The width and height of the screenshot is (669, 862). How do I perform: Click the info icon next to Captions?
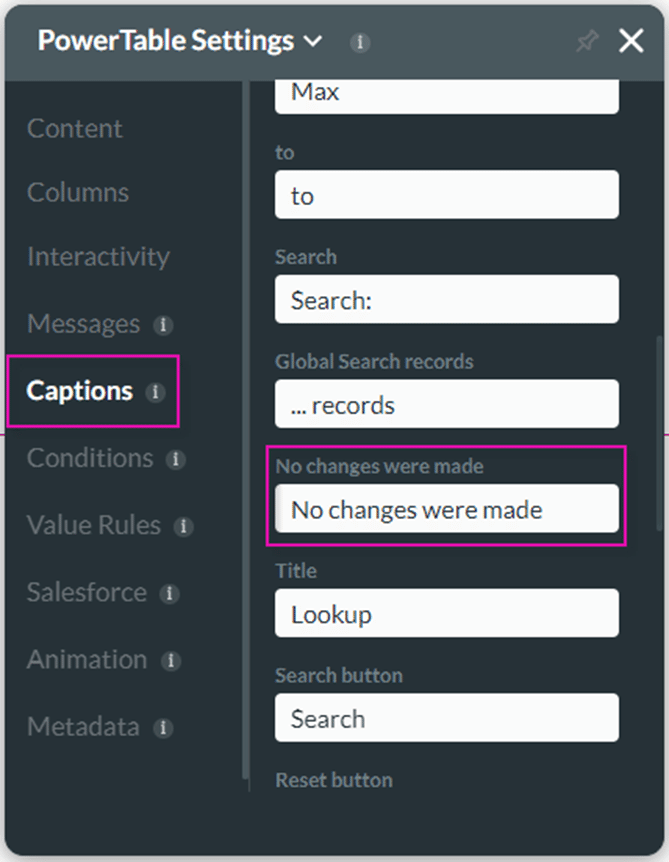[155, 392]
